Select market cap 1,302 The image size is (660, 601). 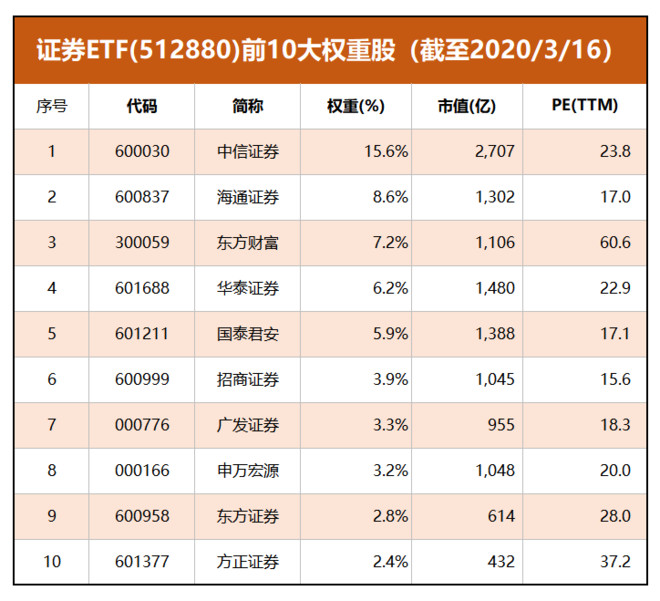click(x=495, y=197)
